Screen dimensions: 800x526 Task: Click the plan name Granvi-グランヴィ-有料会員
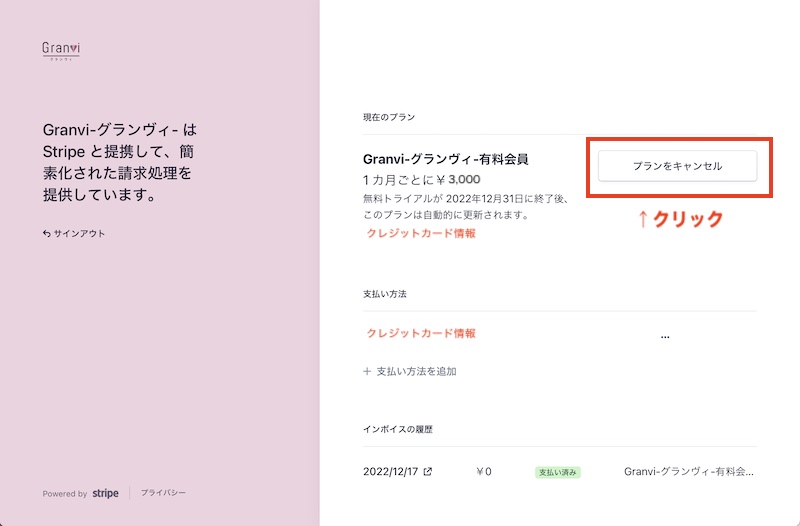point(445,159)
